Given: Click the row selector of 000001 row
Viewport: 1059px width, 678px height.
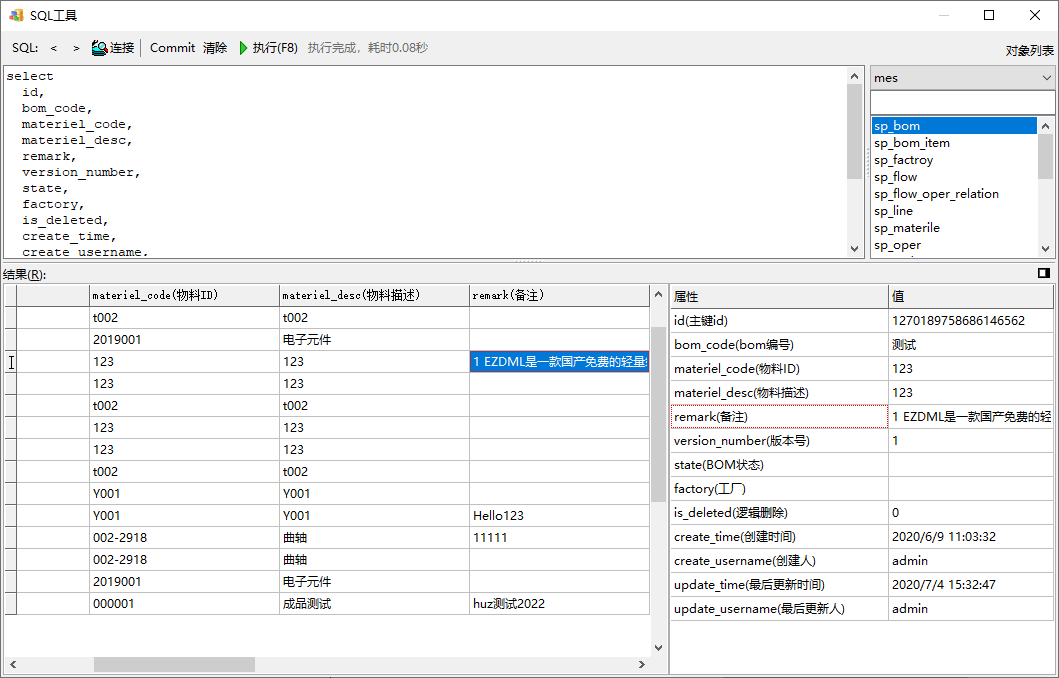Looking at the screenshot, I should pos(10,604).
